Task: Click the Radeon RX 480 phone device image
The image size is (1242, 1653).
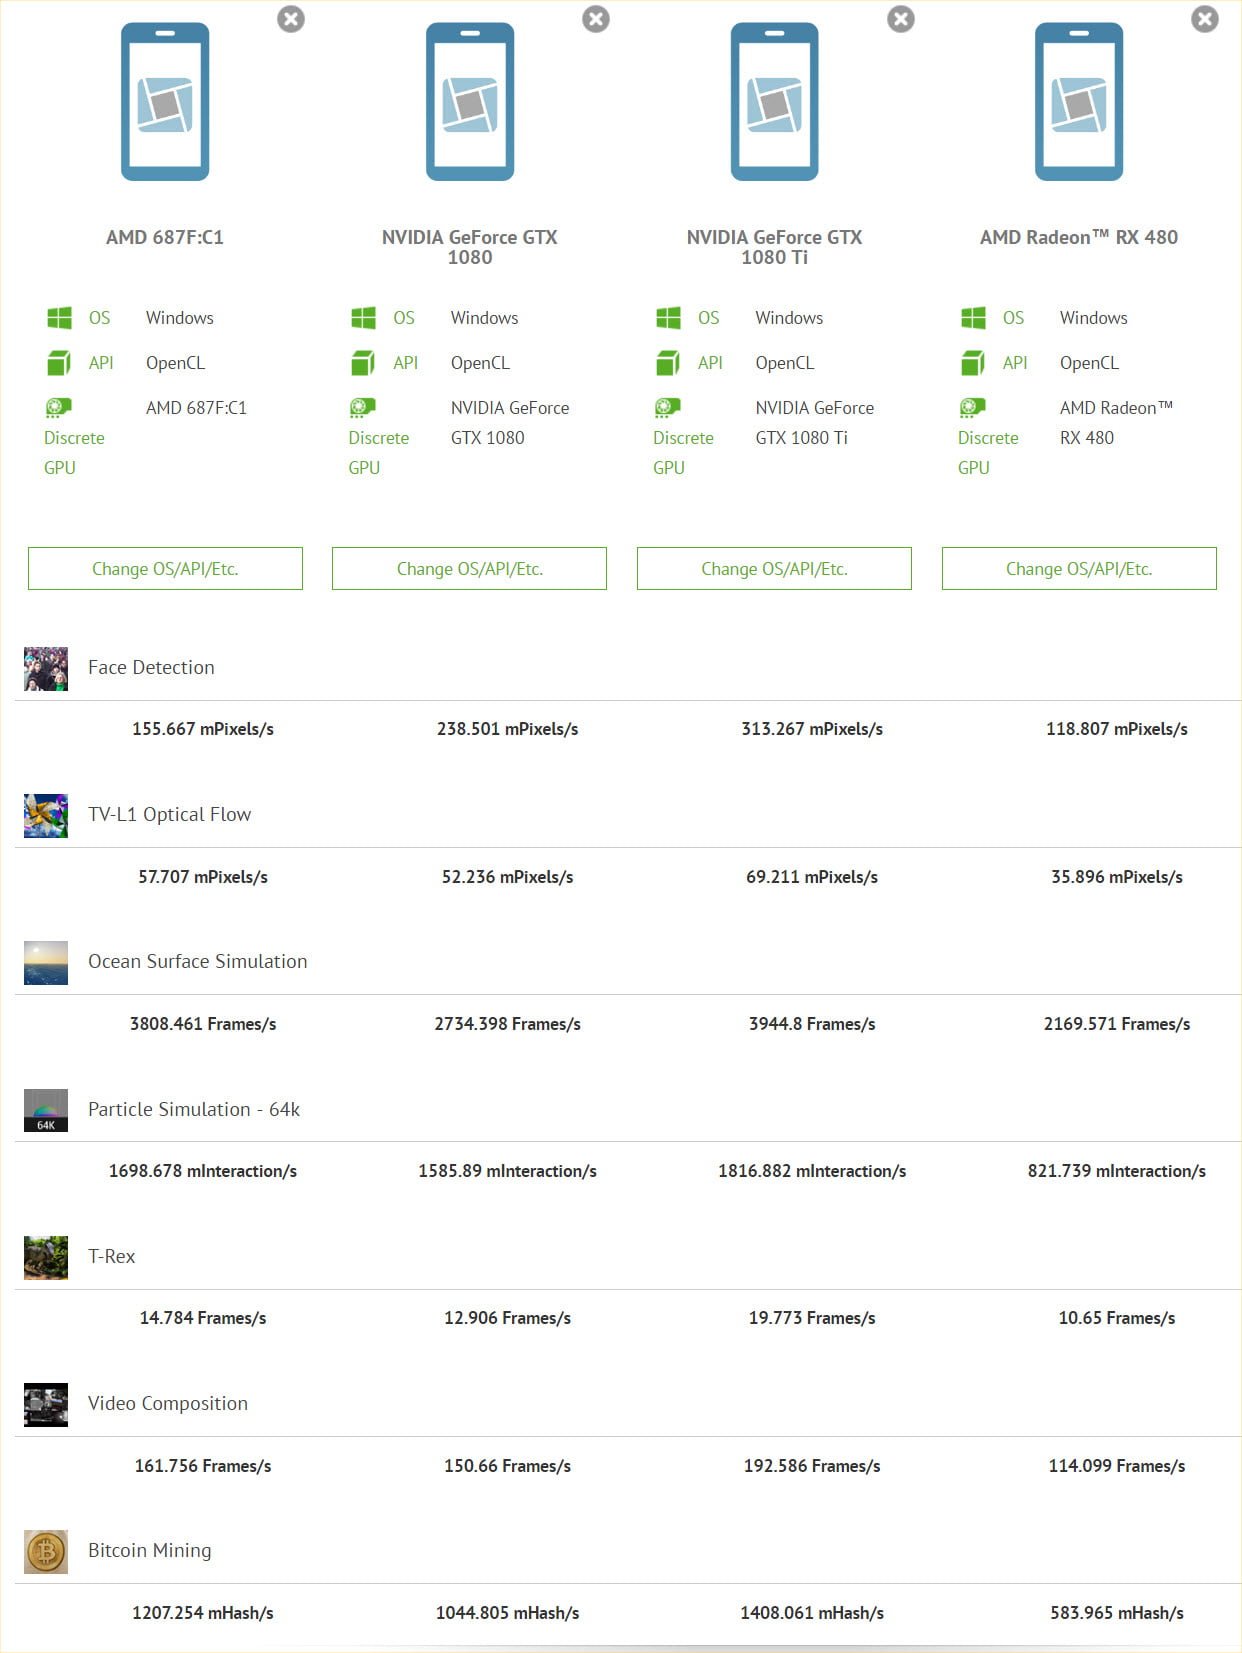Action: tap(1079, 102)
